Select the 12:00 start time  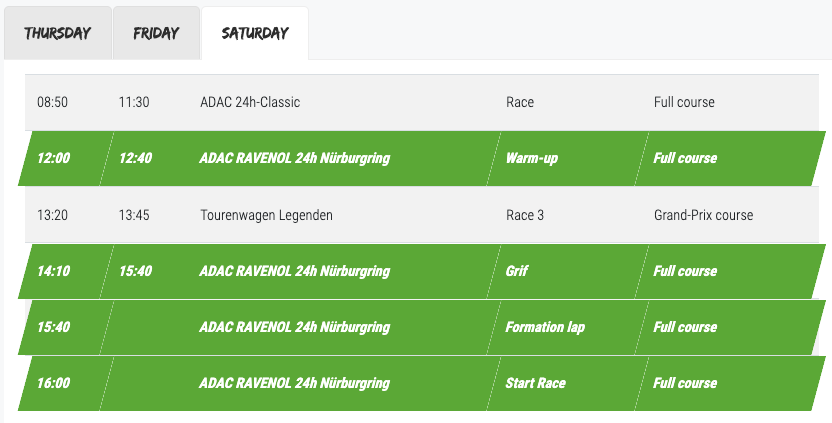pyautogui.click(x=53, y=158)
